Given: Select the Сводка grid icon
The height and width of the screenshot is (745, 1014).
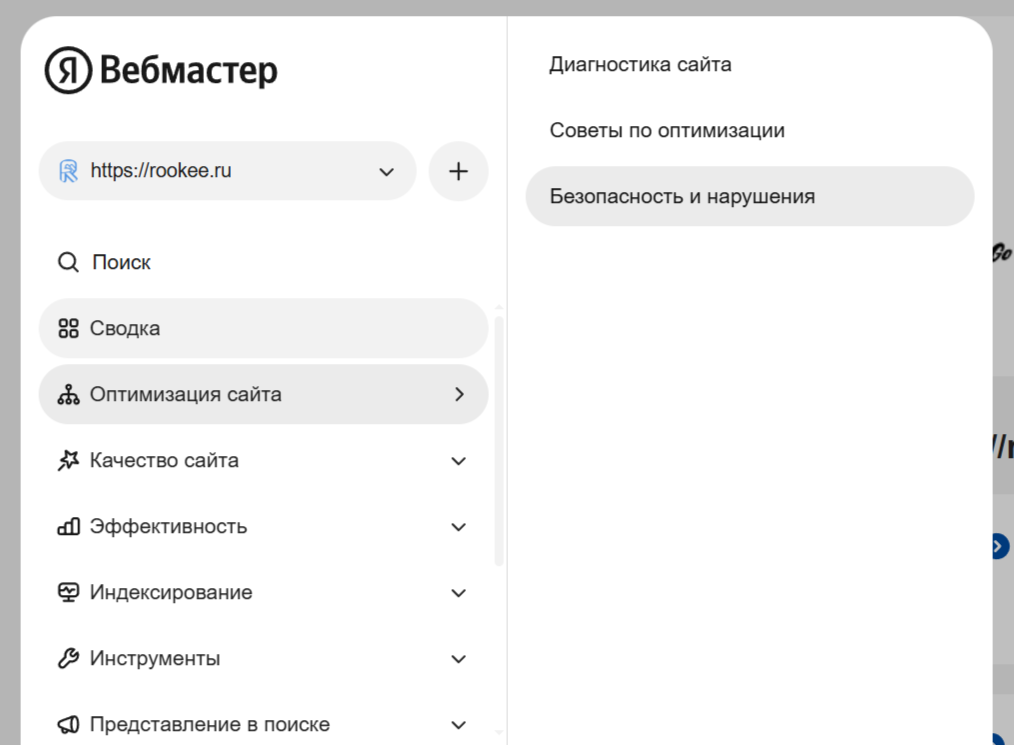Looking at the screenshot, I should (68, 329).
